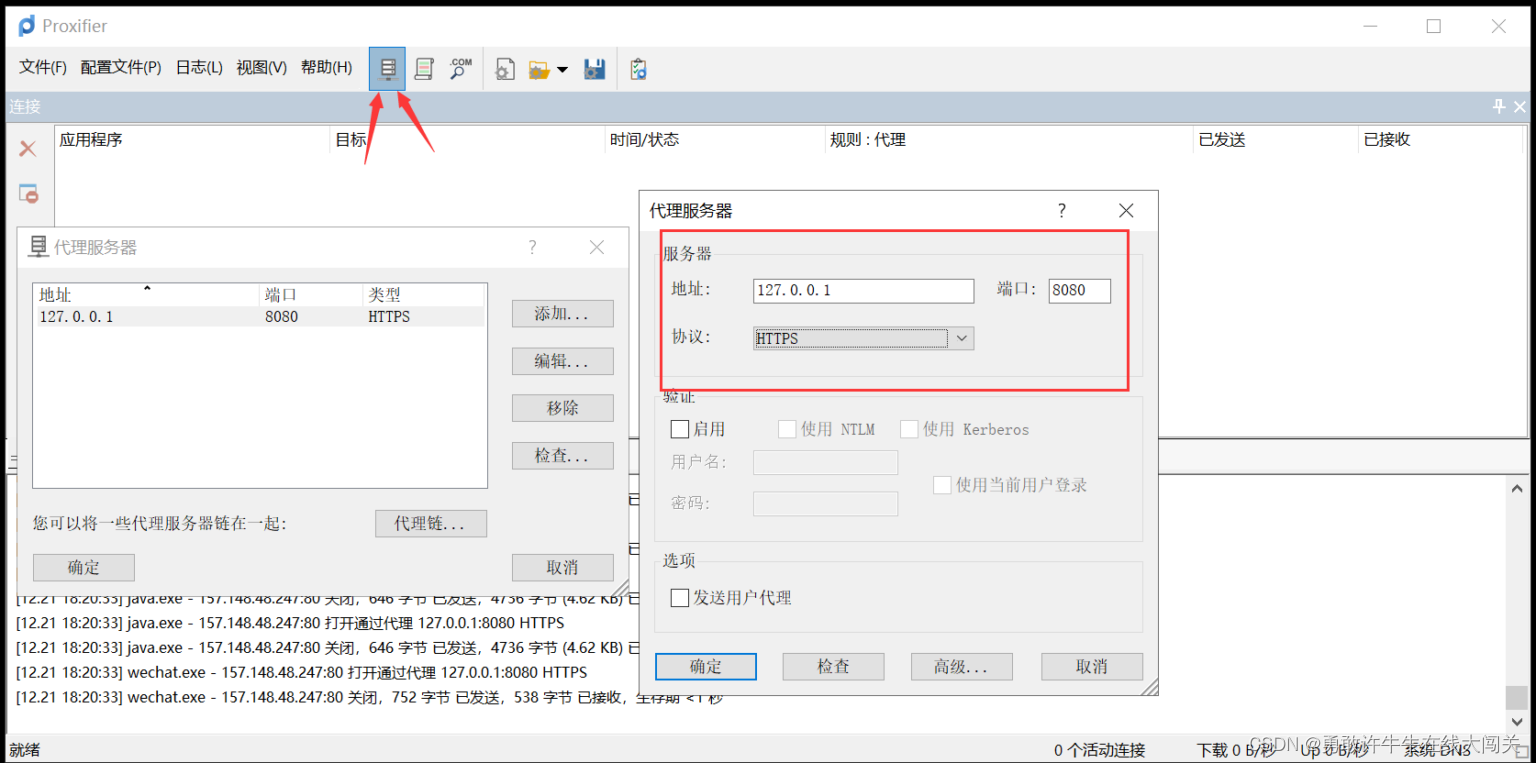Open the 协议 HTTPS combo box
Viewport: 1536px width, 763px height.
(x=863, y=338)
